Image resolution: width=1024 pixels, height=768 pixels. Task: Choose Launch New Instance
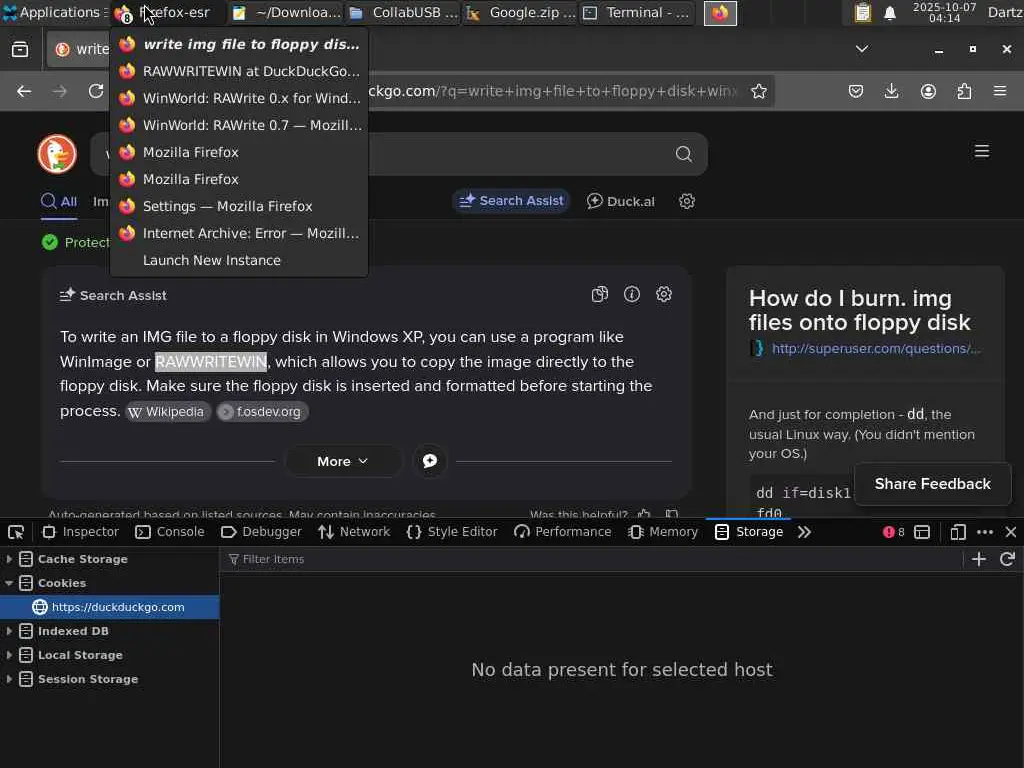point(239,261)
